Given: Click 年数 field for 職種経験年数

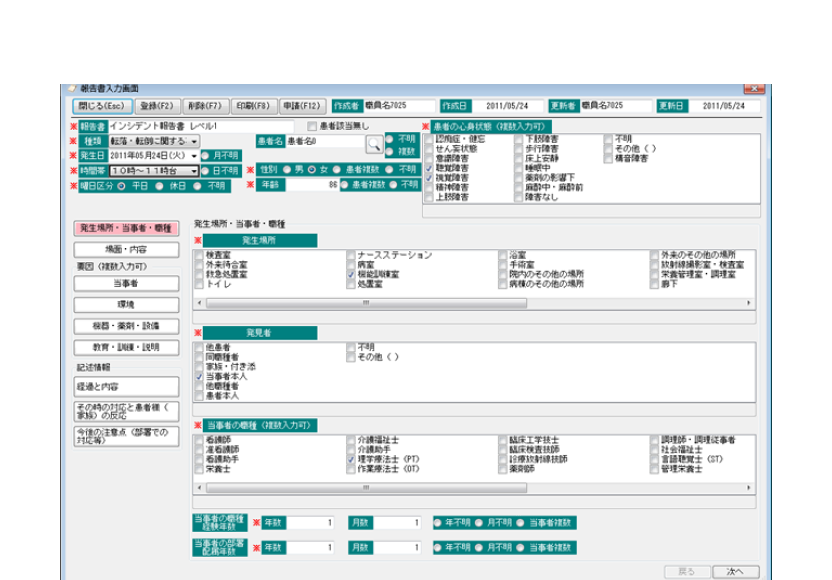Looking at the screenshot, I should tap(310, 523).
